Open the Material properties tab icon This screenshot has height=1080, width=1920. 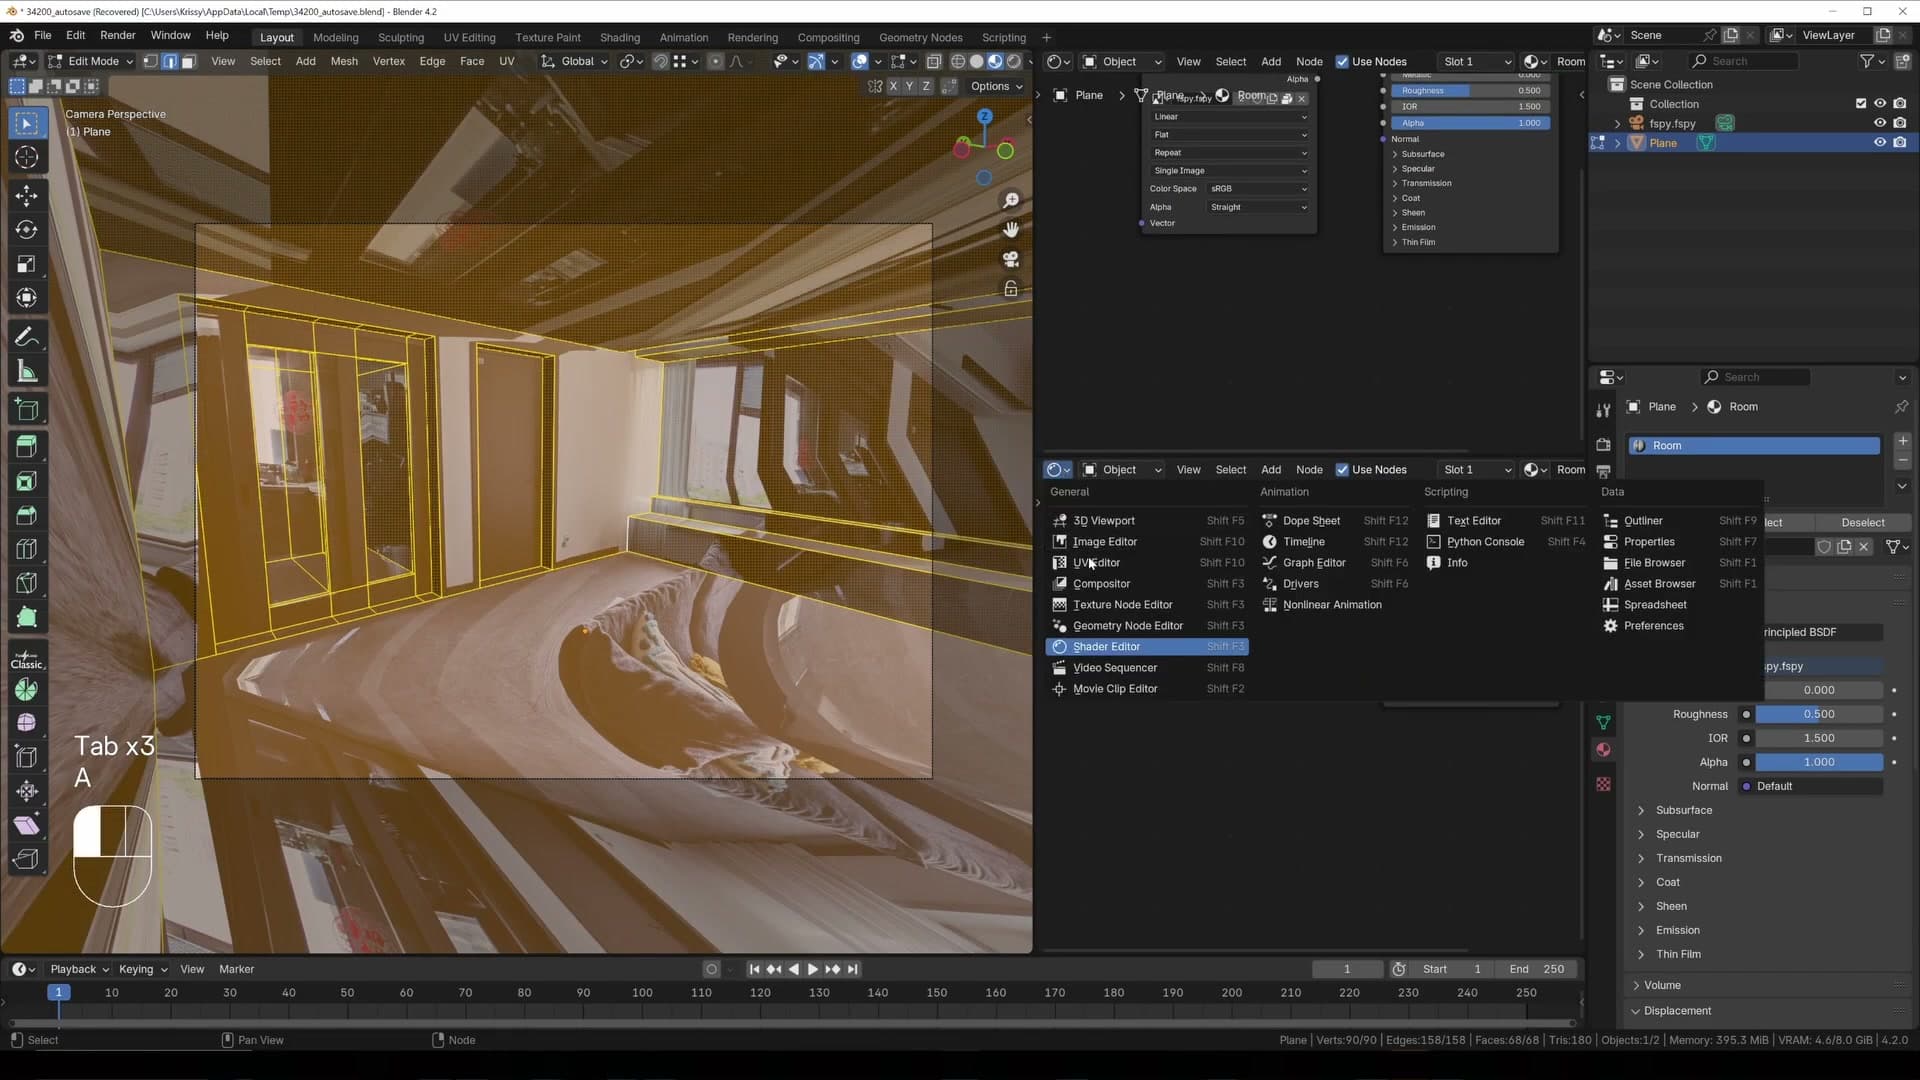click(x=1603, y=750)
